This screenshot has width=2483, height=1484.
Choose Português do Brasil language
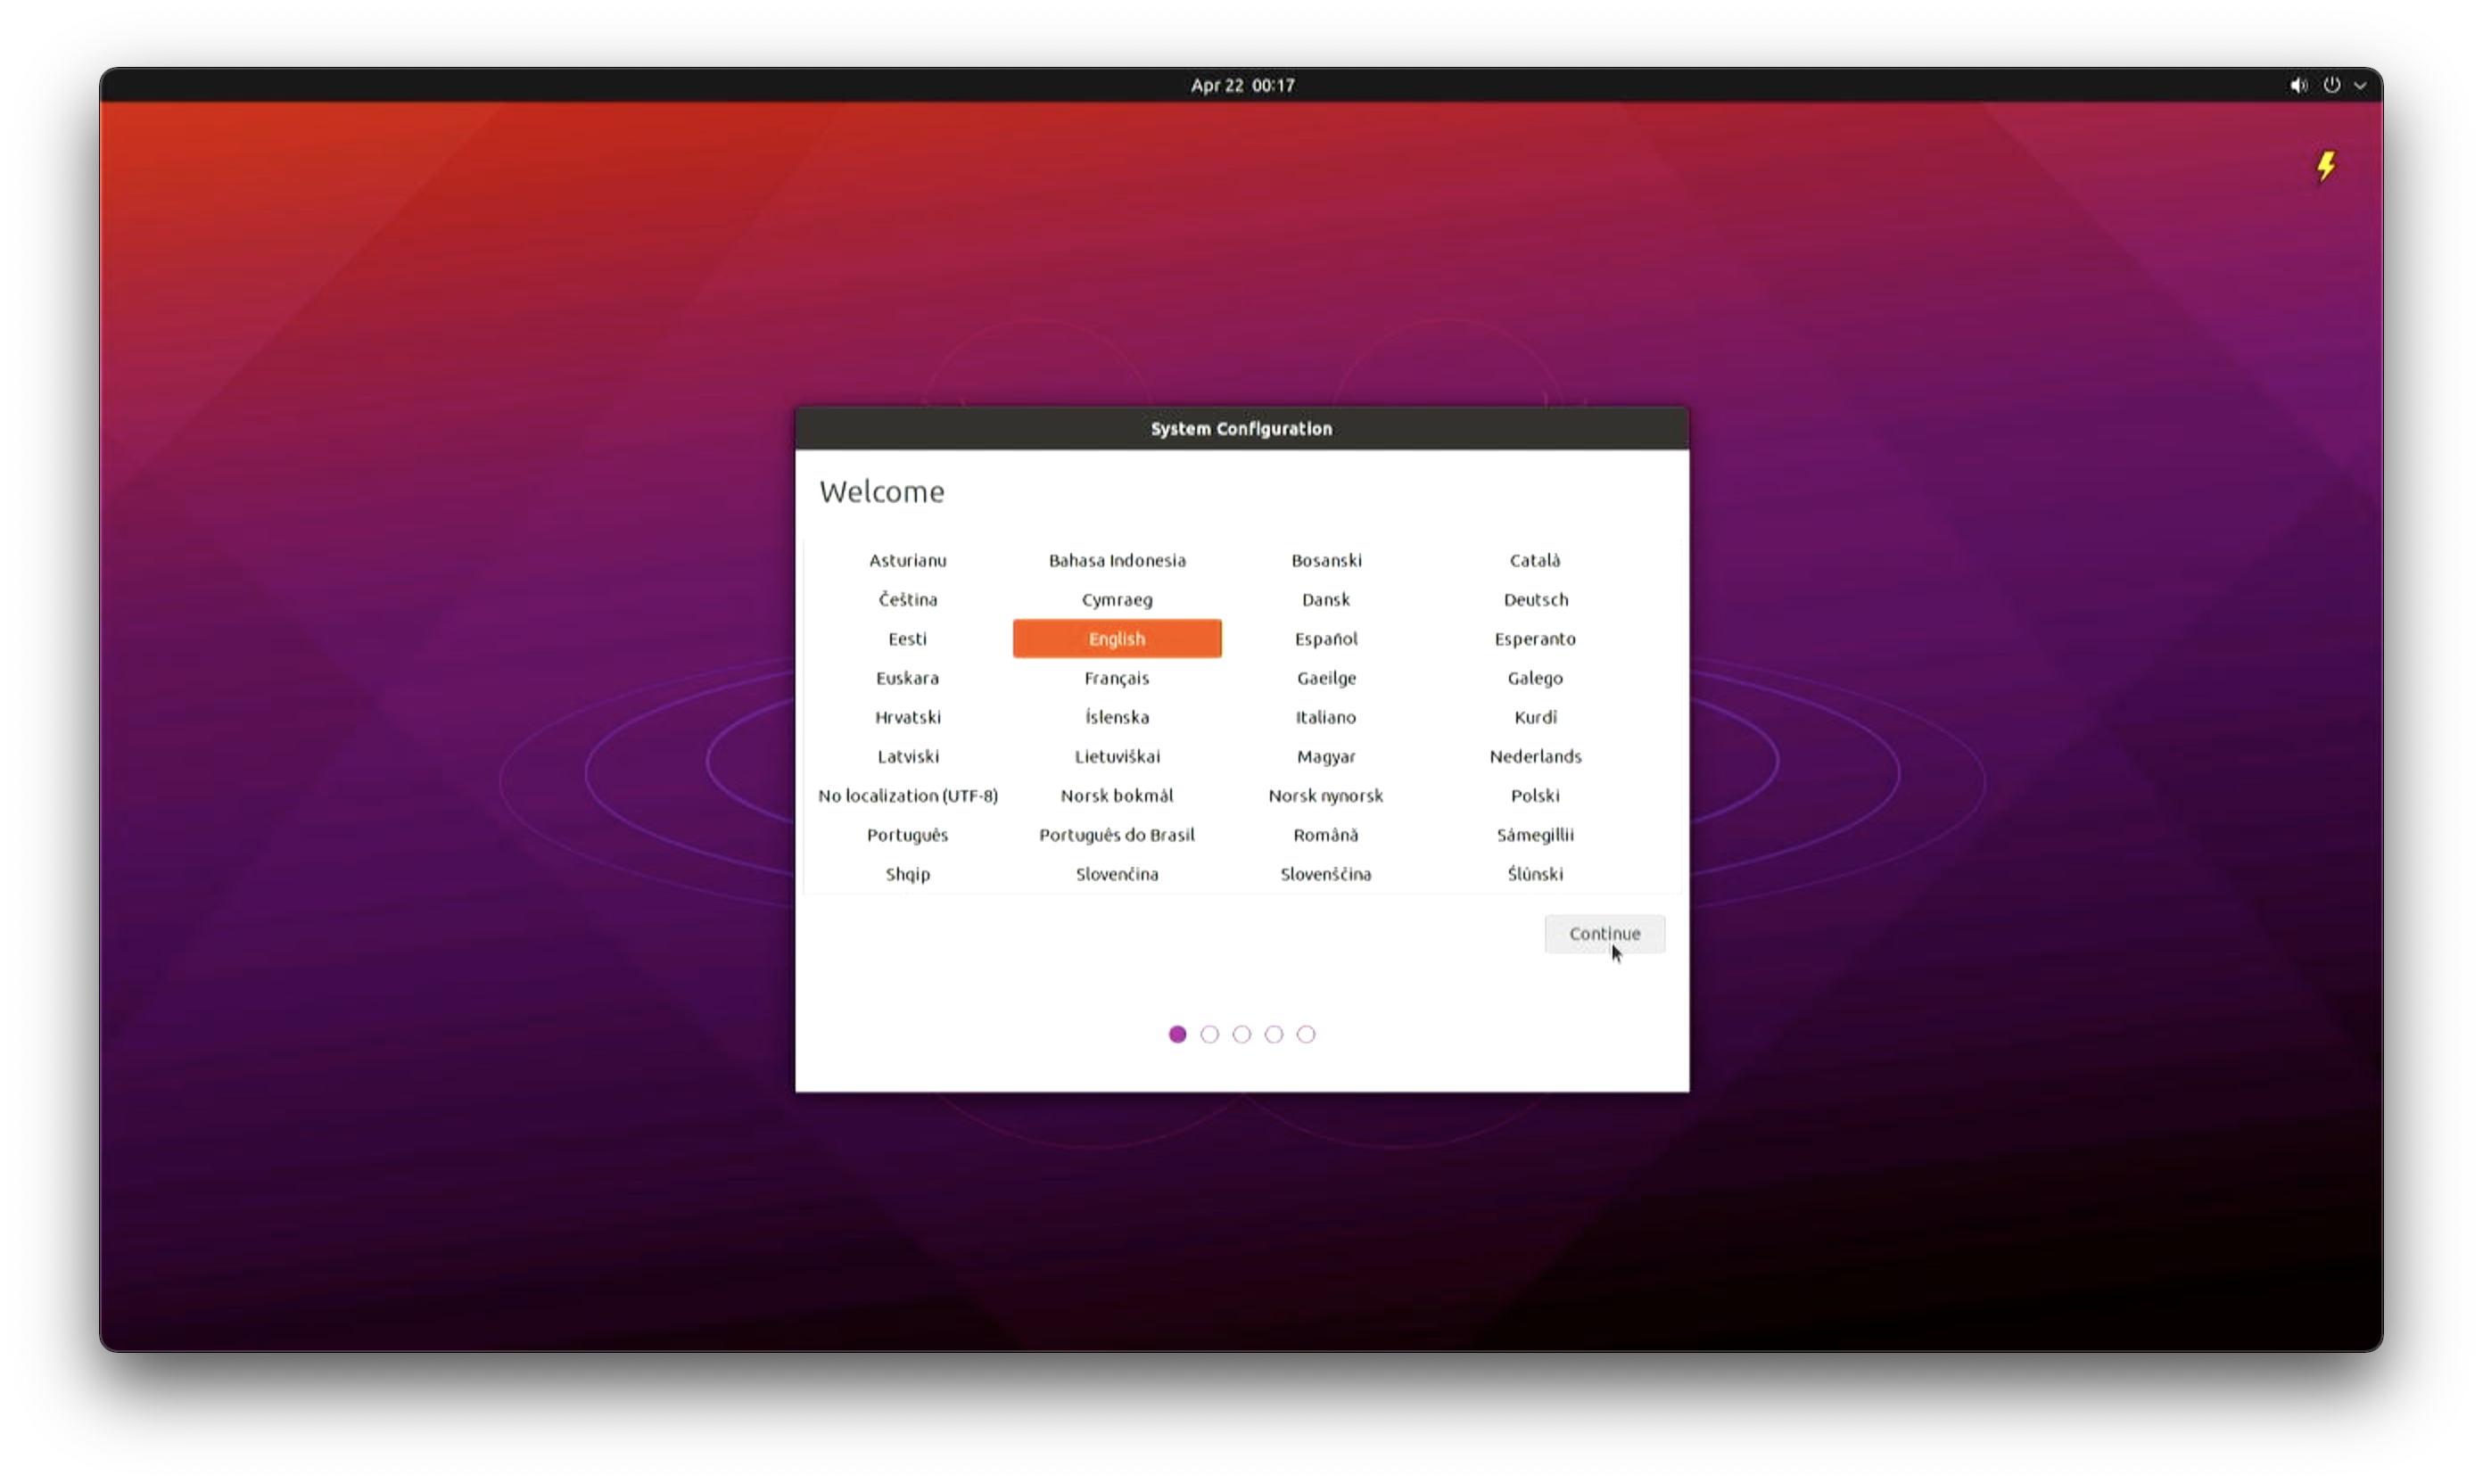pos(1116,834)
